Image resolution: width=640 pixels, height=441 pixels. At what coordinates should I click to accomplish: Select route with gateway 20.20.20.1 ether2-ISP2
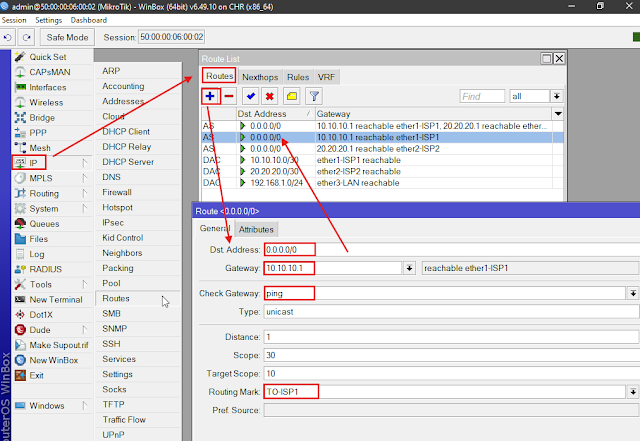[x=383, y=149]
